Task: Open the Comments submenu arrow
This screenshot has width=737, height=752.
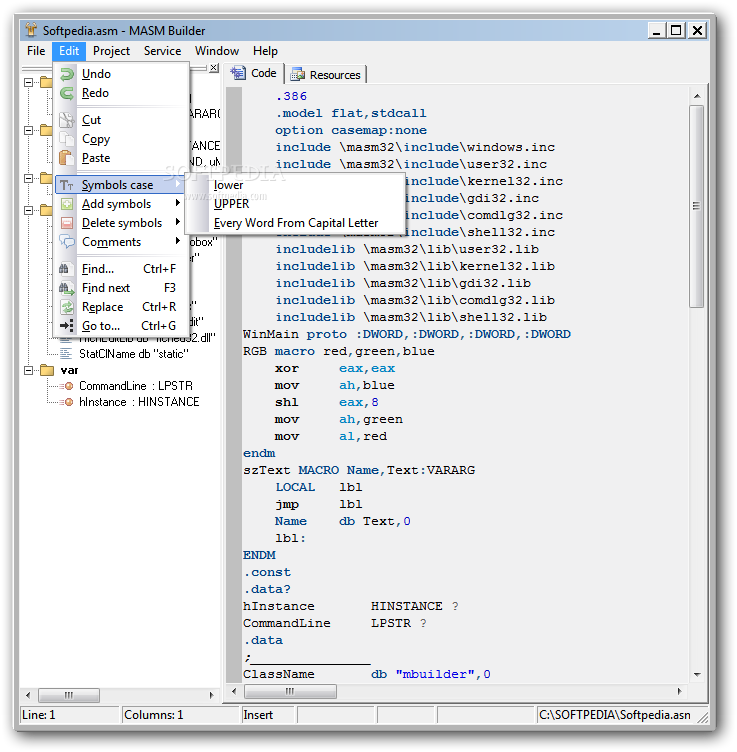Action: click(178, 241)
